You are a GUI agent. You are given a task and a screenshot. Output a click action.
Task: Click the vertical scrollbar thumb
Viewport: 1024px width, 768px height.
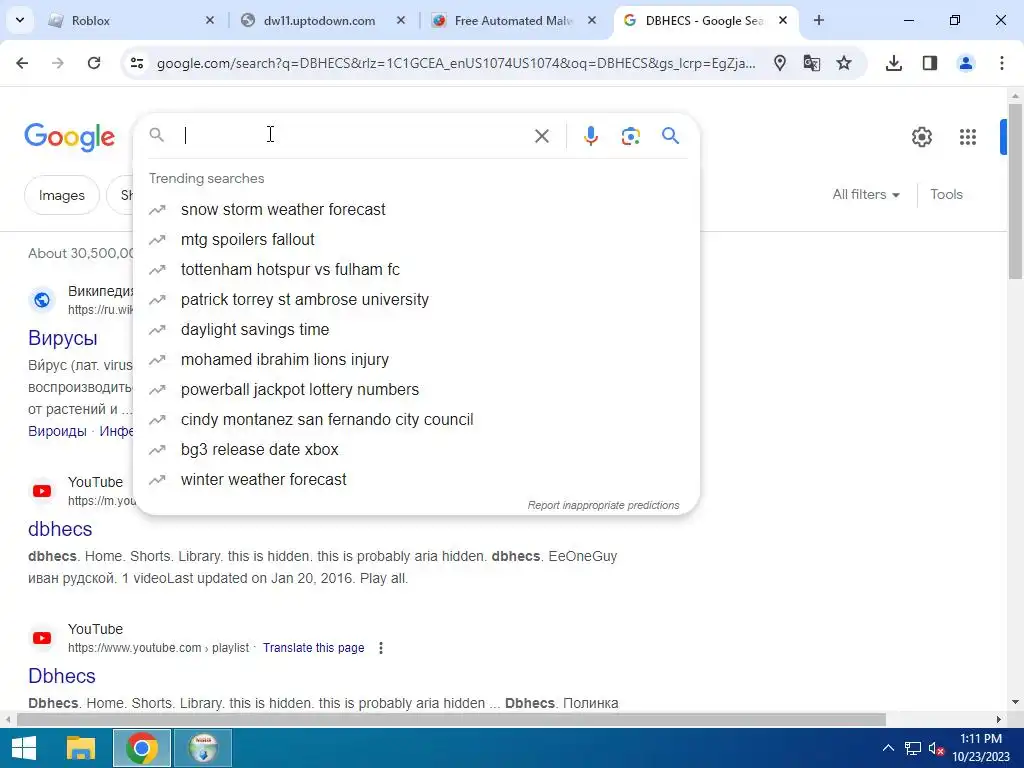point(1016,189)
